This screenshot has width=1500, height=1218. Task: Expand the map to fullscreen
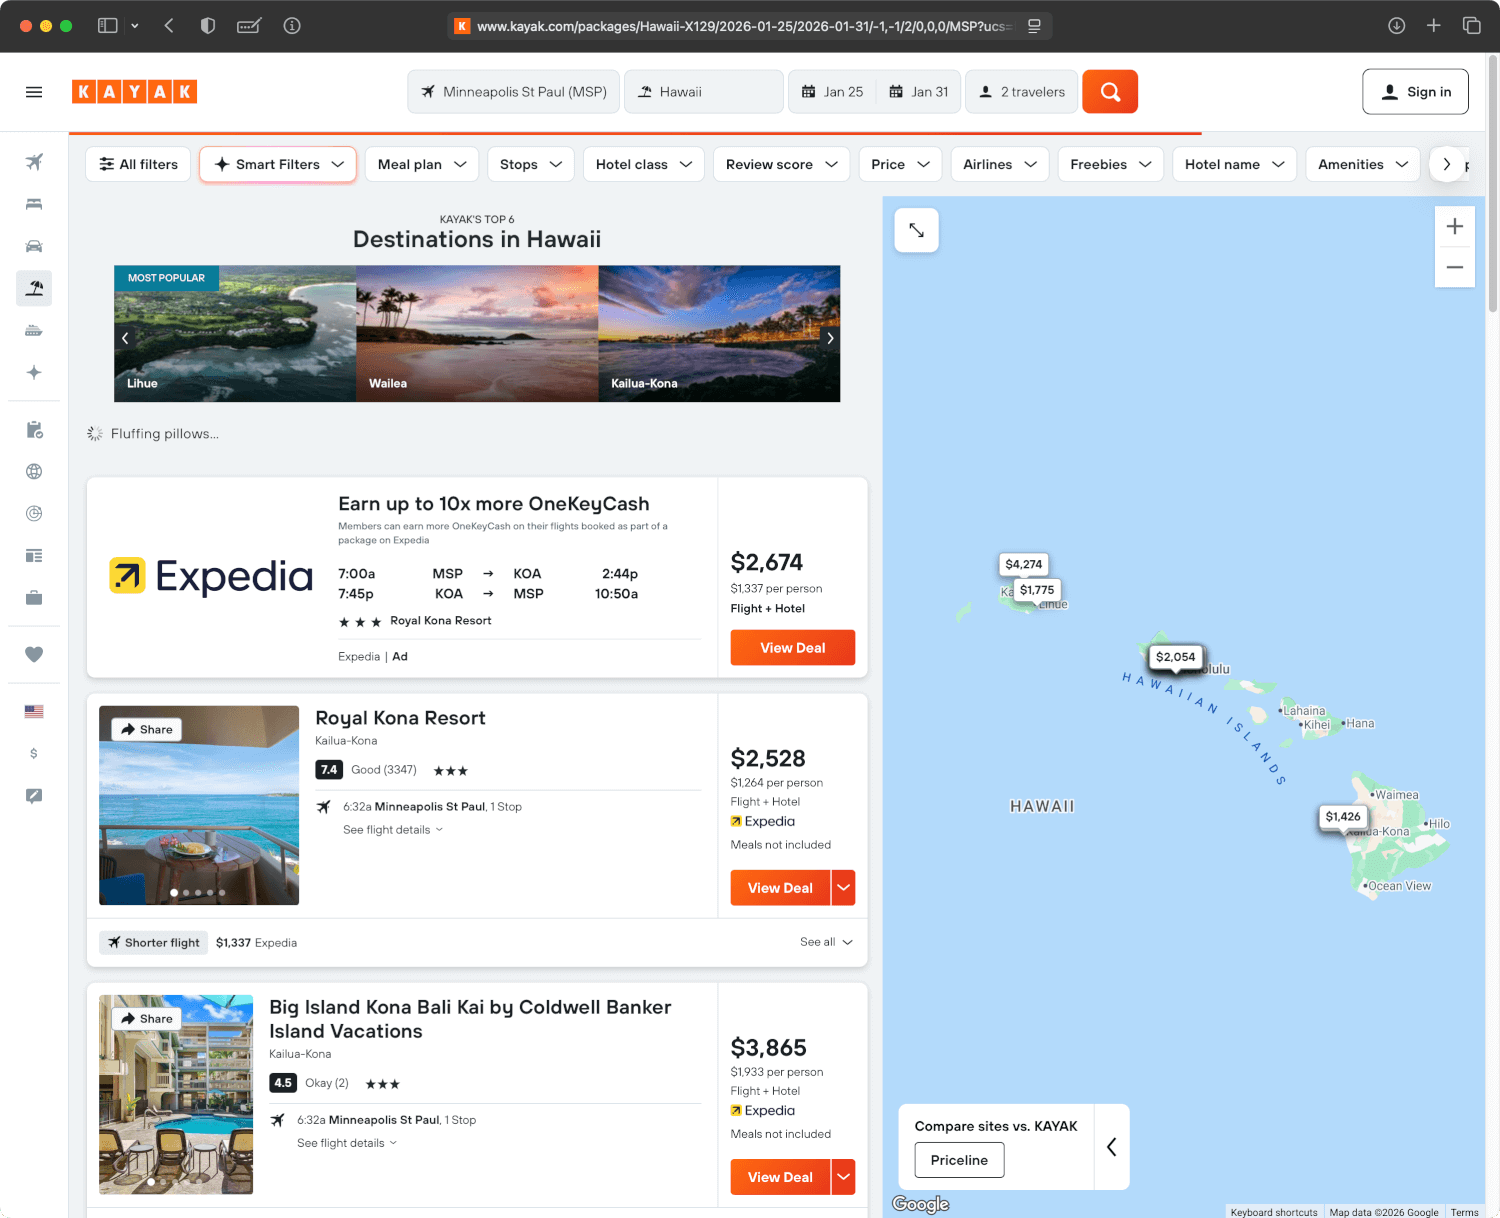point(916,230)
